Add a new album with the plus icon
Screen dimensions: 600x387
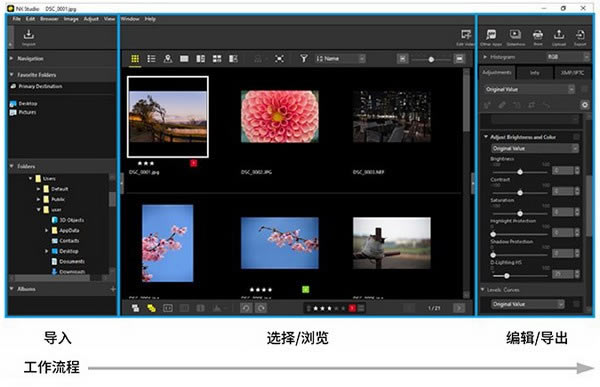tap(113, 289)
